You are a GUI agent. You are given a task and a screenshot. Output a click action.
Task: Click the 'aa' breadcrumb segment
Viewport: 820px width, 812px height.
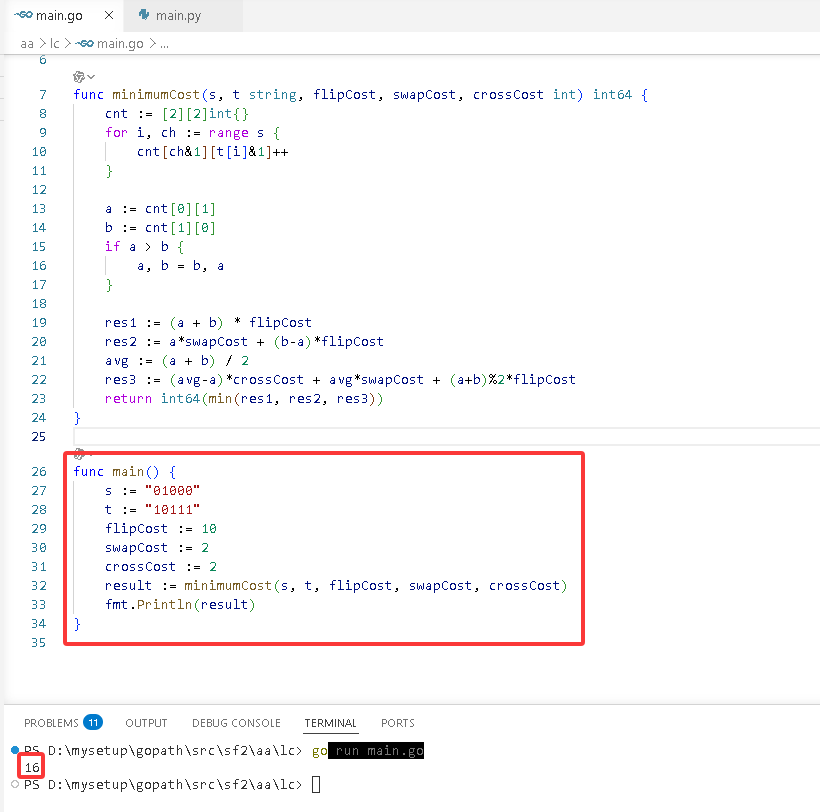pyautogui.click(x=27, y=43)
